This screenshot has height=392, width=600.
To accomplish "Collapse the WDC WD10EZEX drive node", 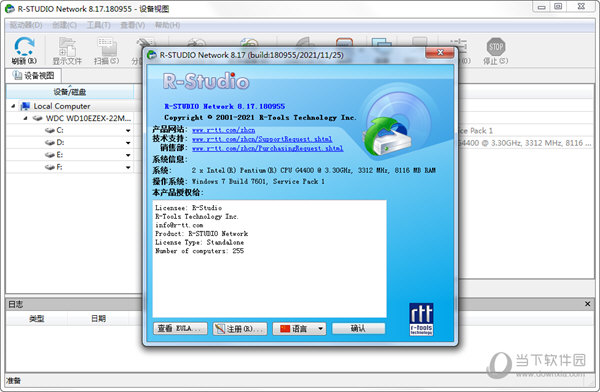I will click(x=25, y=118).
